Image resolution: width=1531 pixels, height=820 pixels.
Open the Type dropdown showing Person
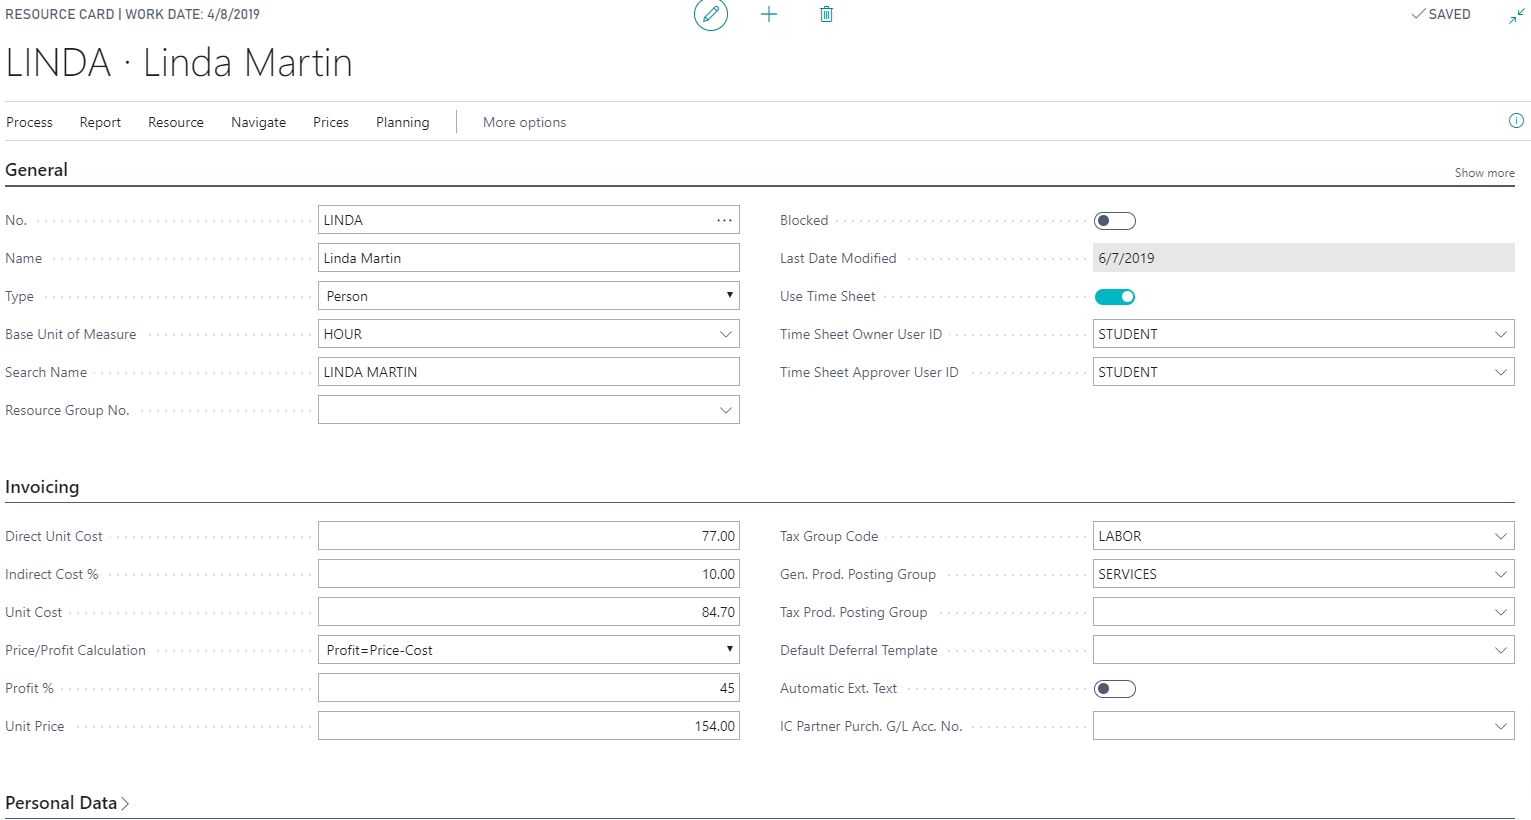pos(529,296)
